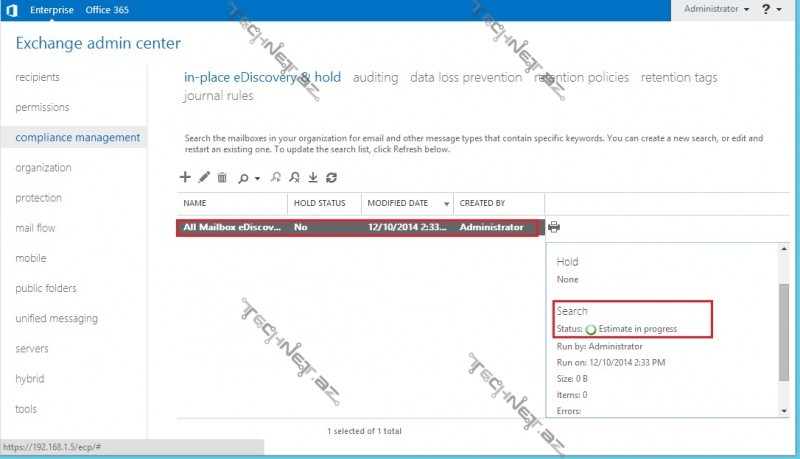Open data loss prevention tab

click(466, 77)
